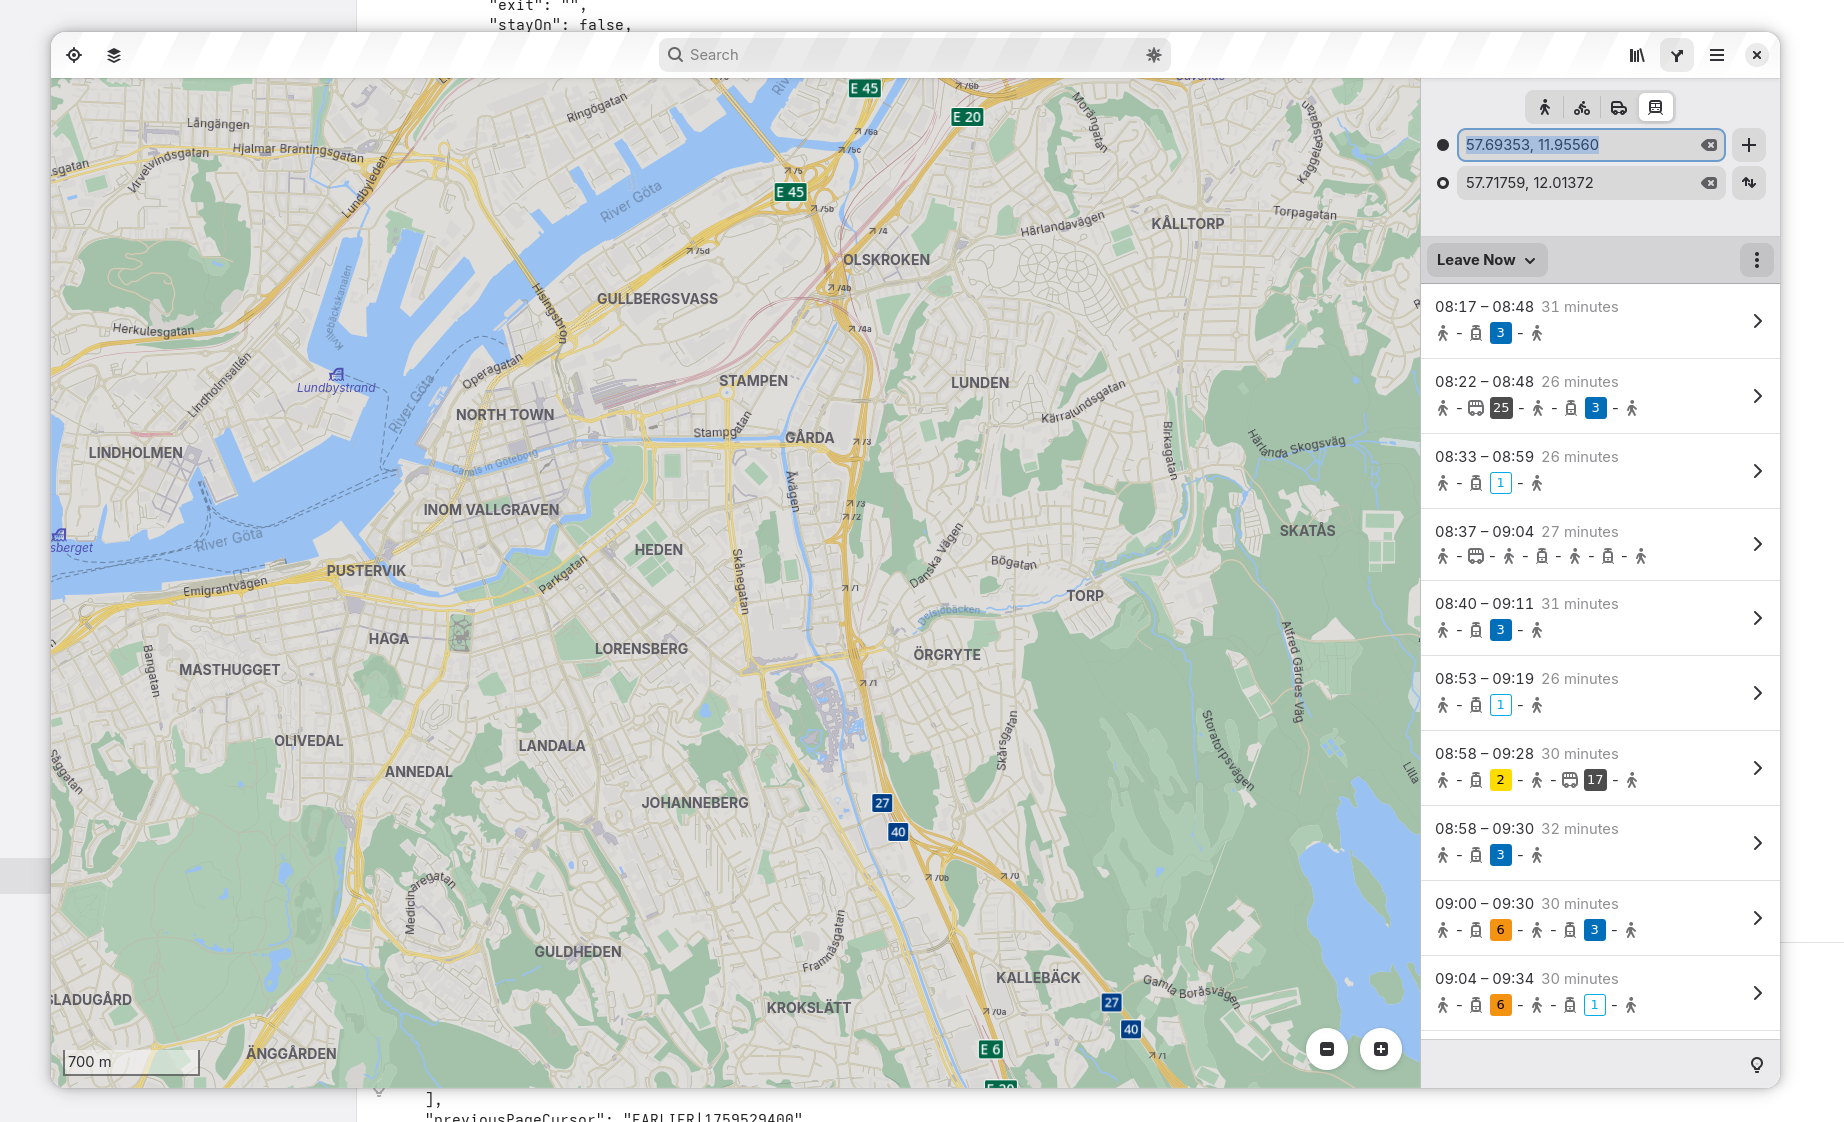
Task: Click tram line 3 badge in 08:17 route
Action: point(1500,333)
